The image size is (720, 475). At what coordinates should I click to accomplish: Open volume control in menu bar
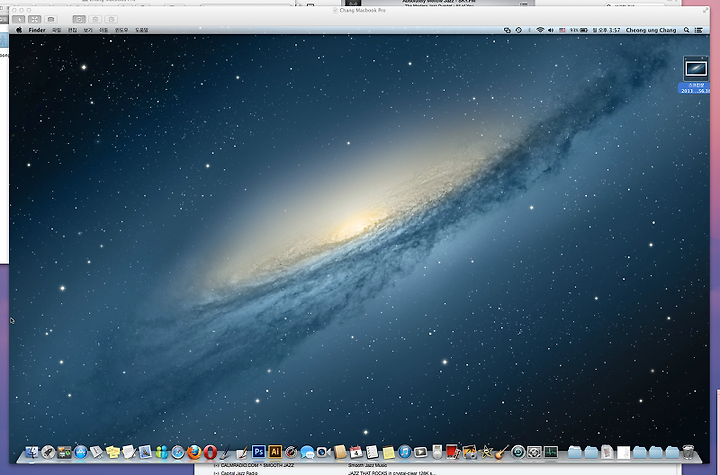551,30
